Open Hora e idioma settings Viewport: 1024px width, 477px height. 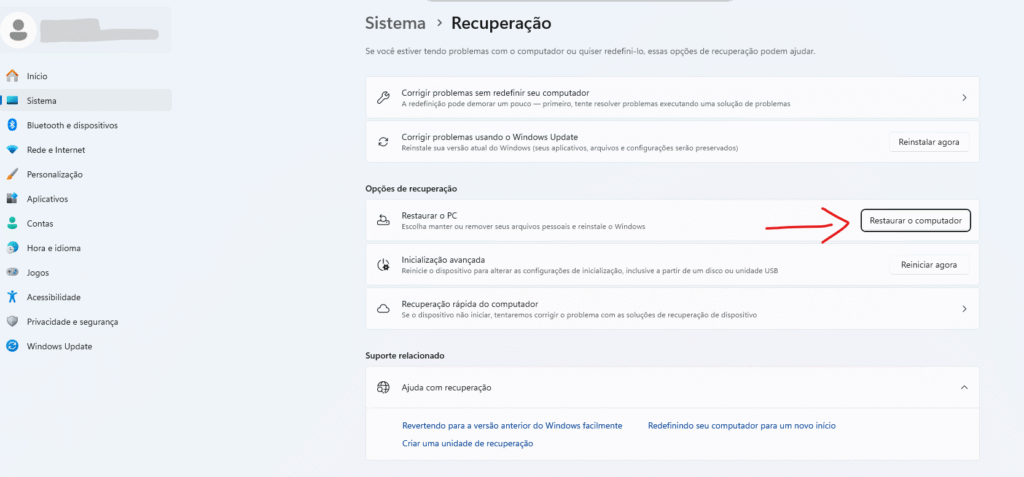point(86,248)
